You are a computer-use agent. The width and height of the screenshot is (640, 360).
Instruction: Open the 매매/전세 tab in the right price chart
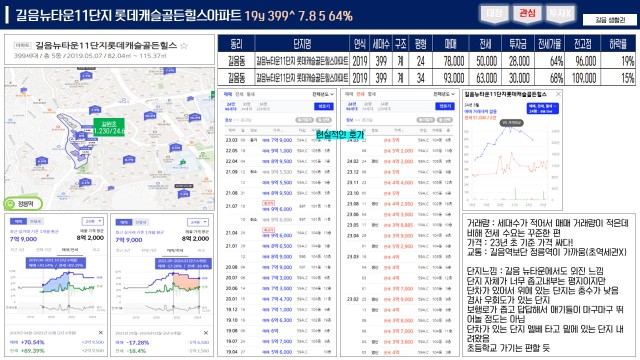click(x=176, y=250)
